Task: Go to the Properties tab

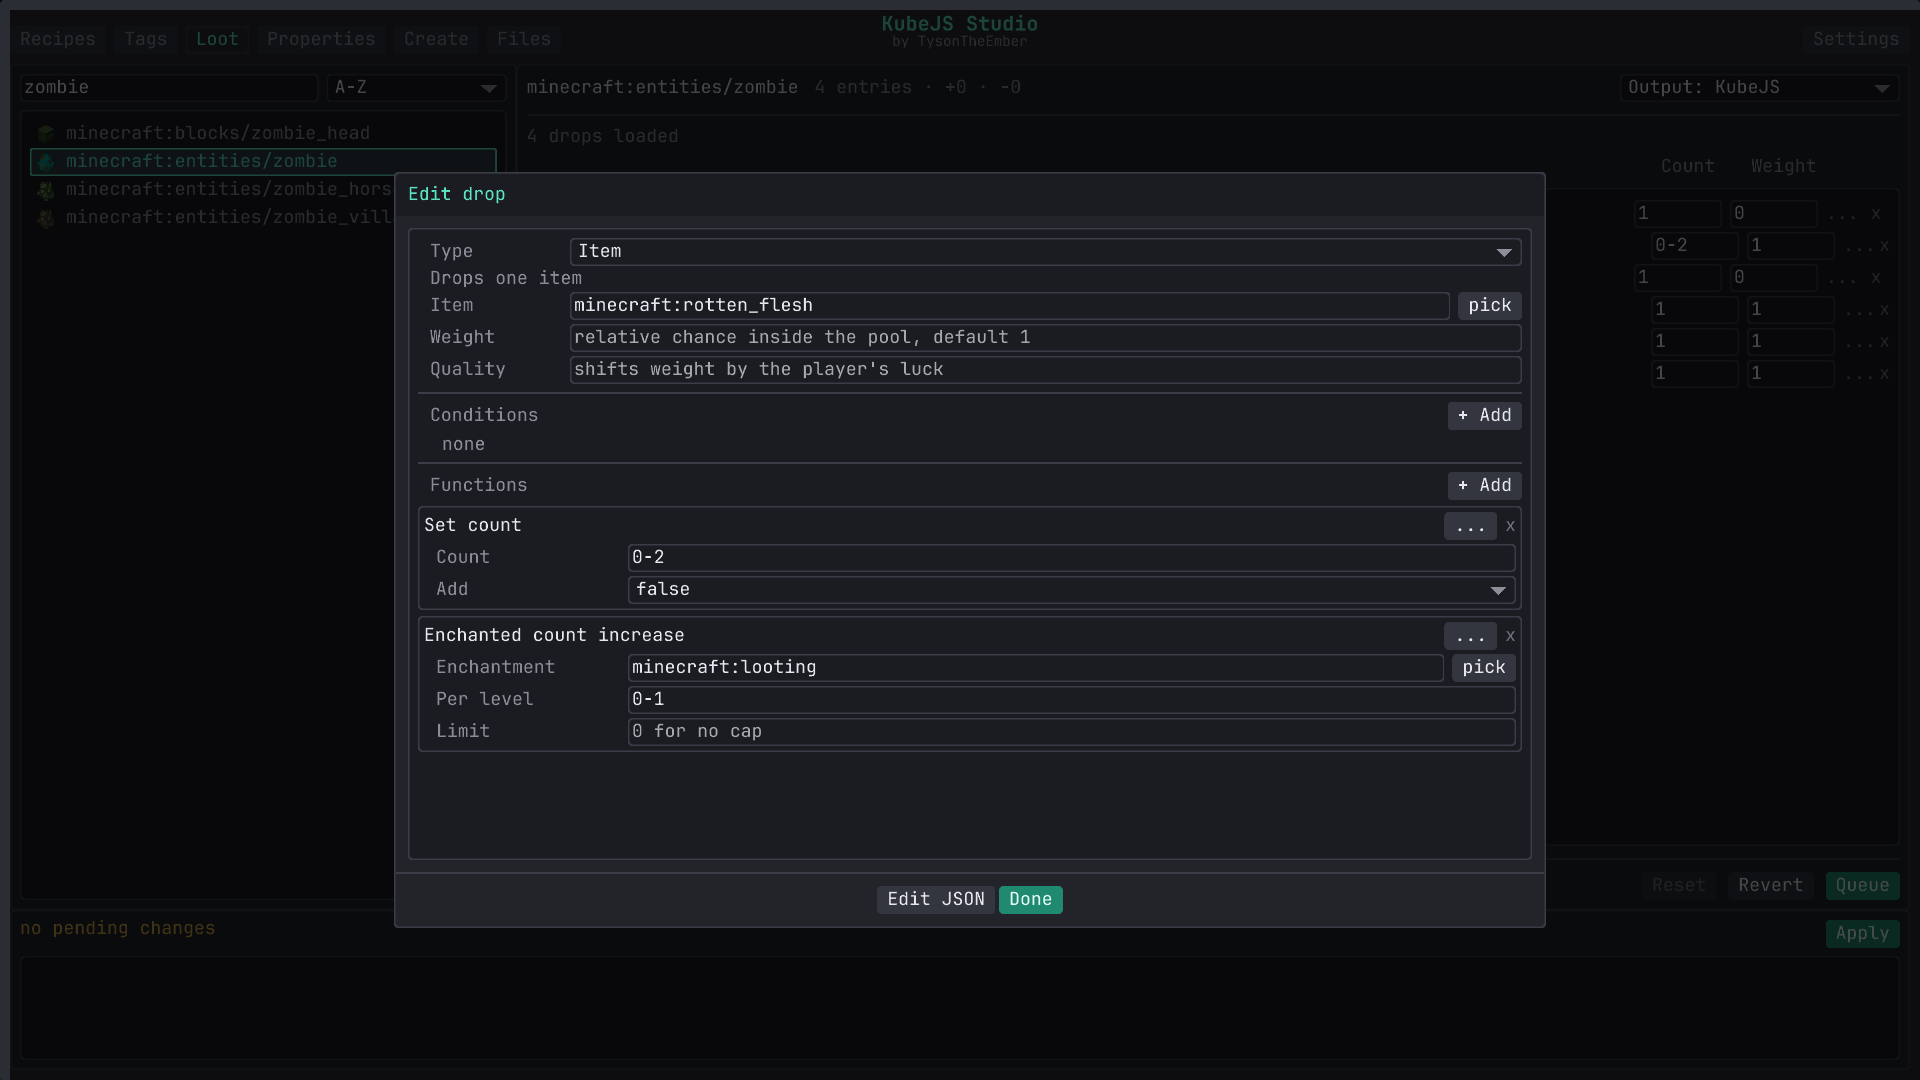Action: tap(321, 39)
